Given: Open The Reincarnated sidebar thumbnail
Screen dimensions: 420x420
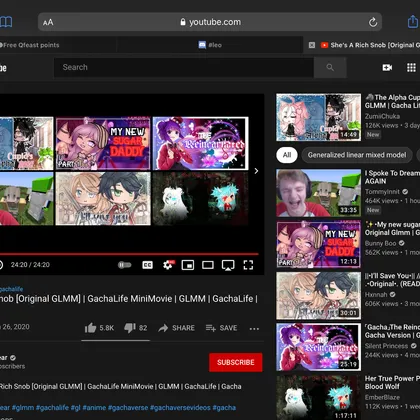Looking at the screenshot, I should 318,347.
